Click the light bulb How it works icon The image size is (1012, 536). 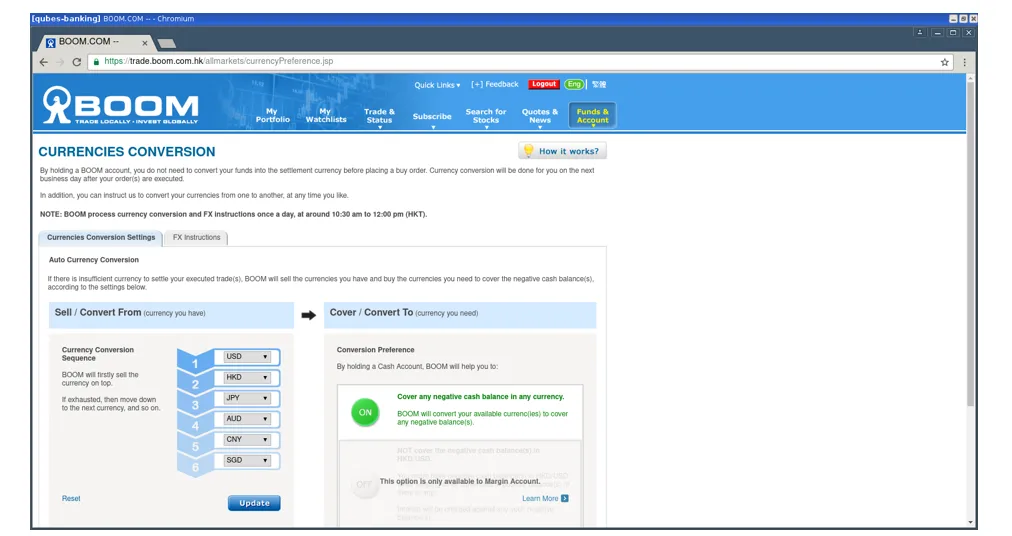529,150
